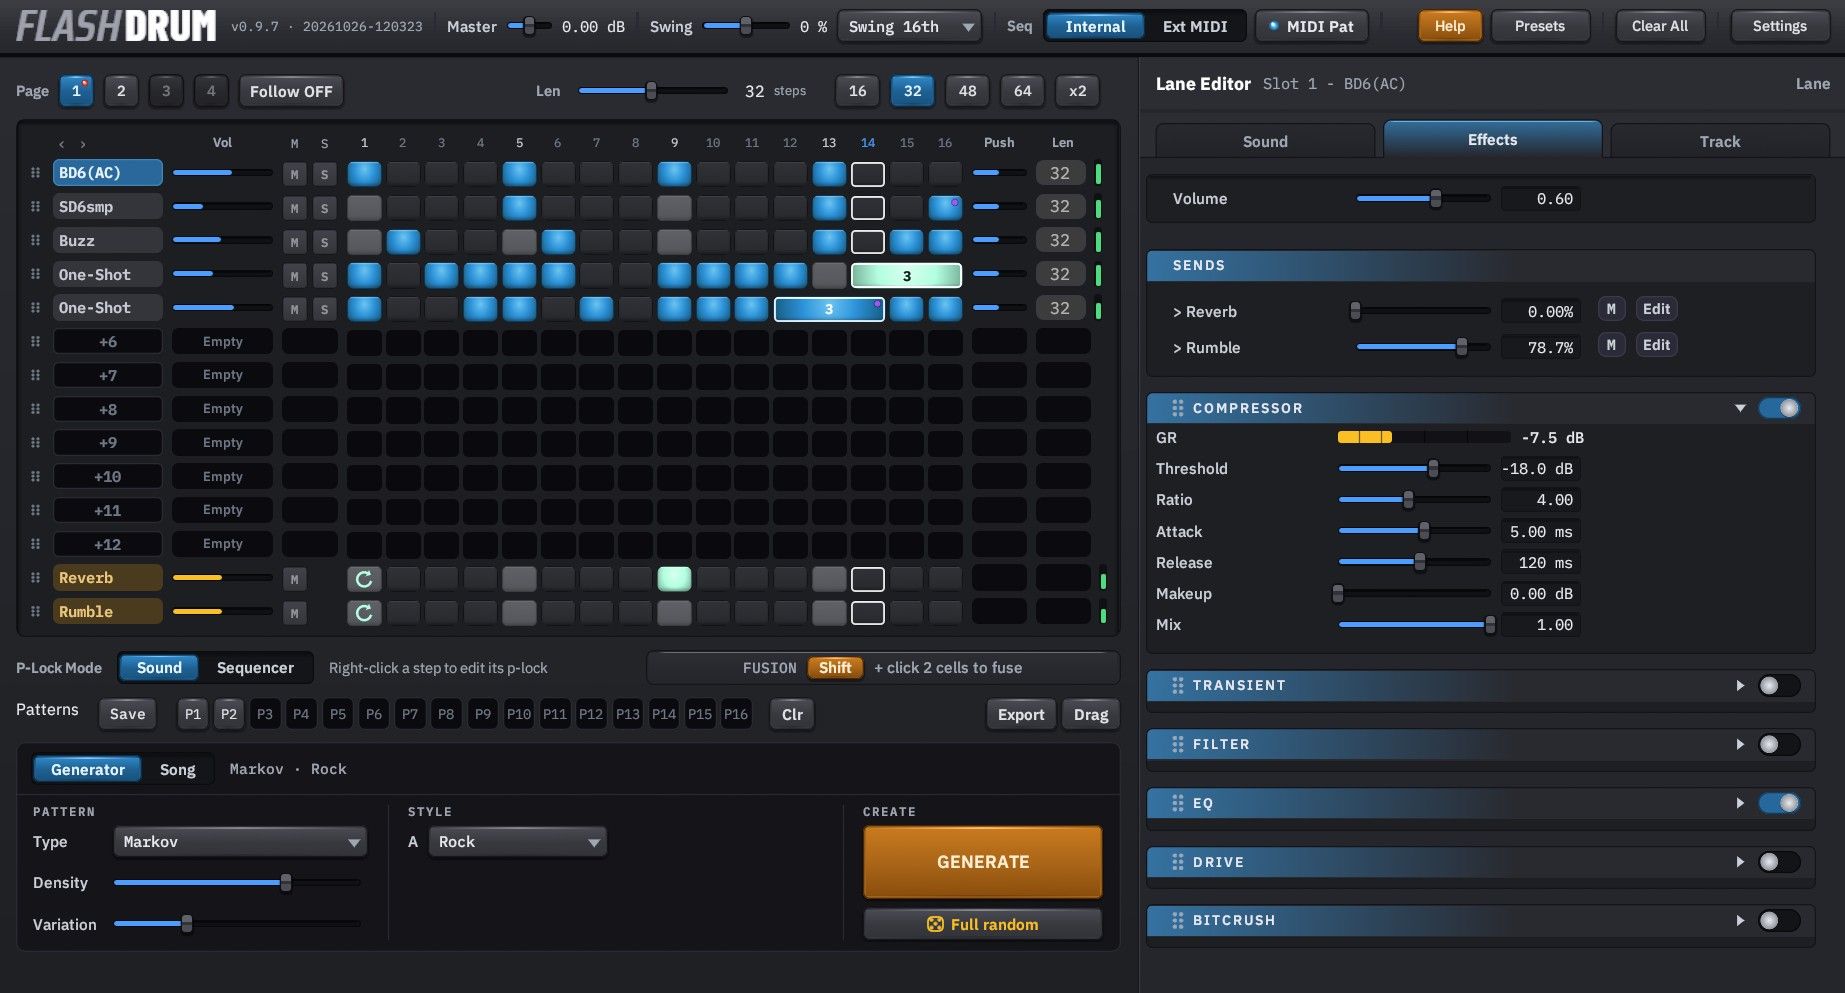Screen dimensions: 1845x993
Task: Open the Presets button
Action: pyautogui.click(x=1540, y=27)
